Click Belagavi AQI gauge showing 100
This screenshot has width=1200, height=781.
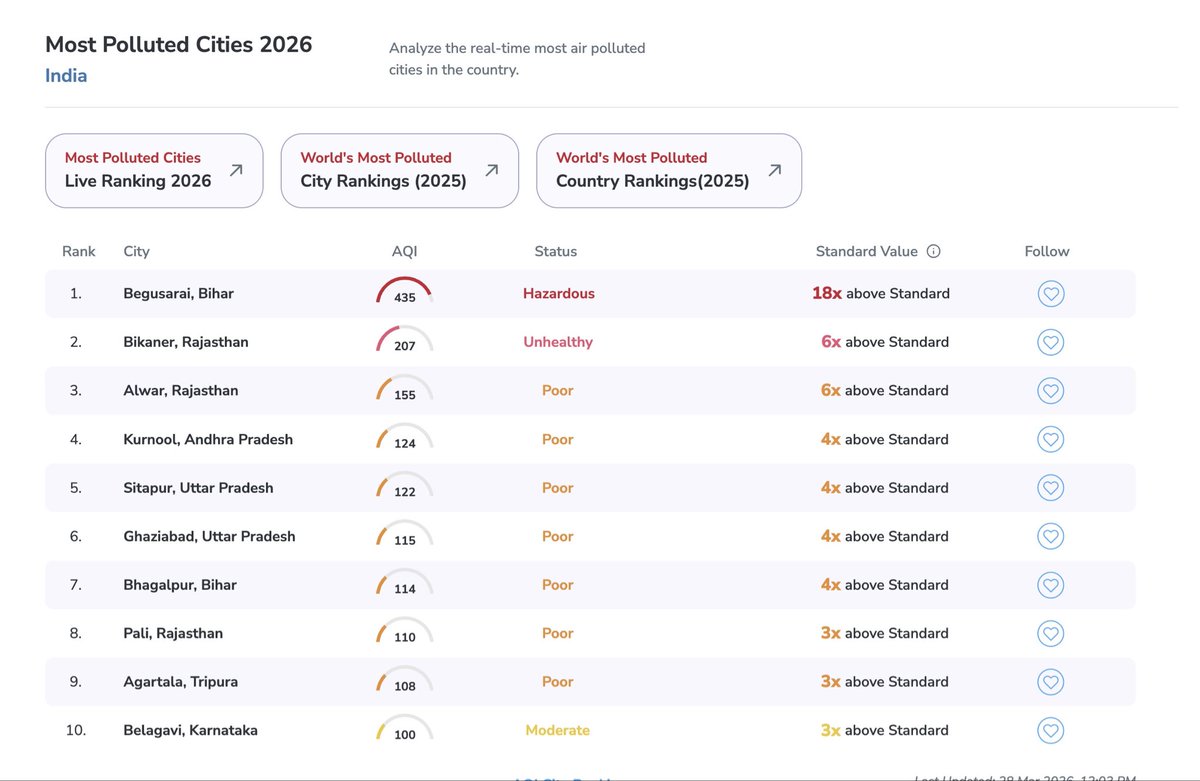404,729
